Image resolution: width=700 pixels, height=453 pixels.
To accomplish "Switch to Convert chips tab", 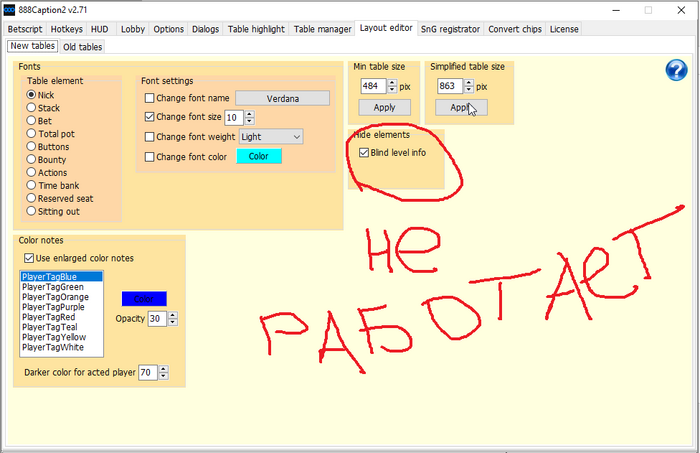I will coord(515,29).
